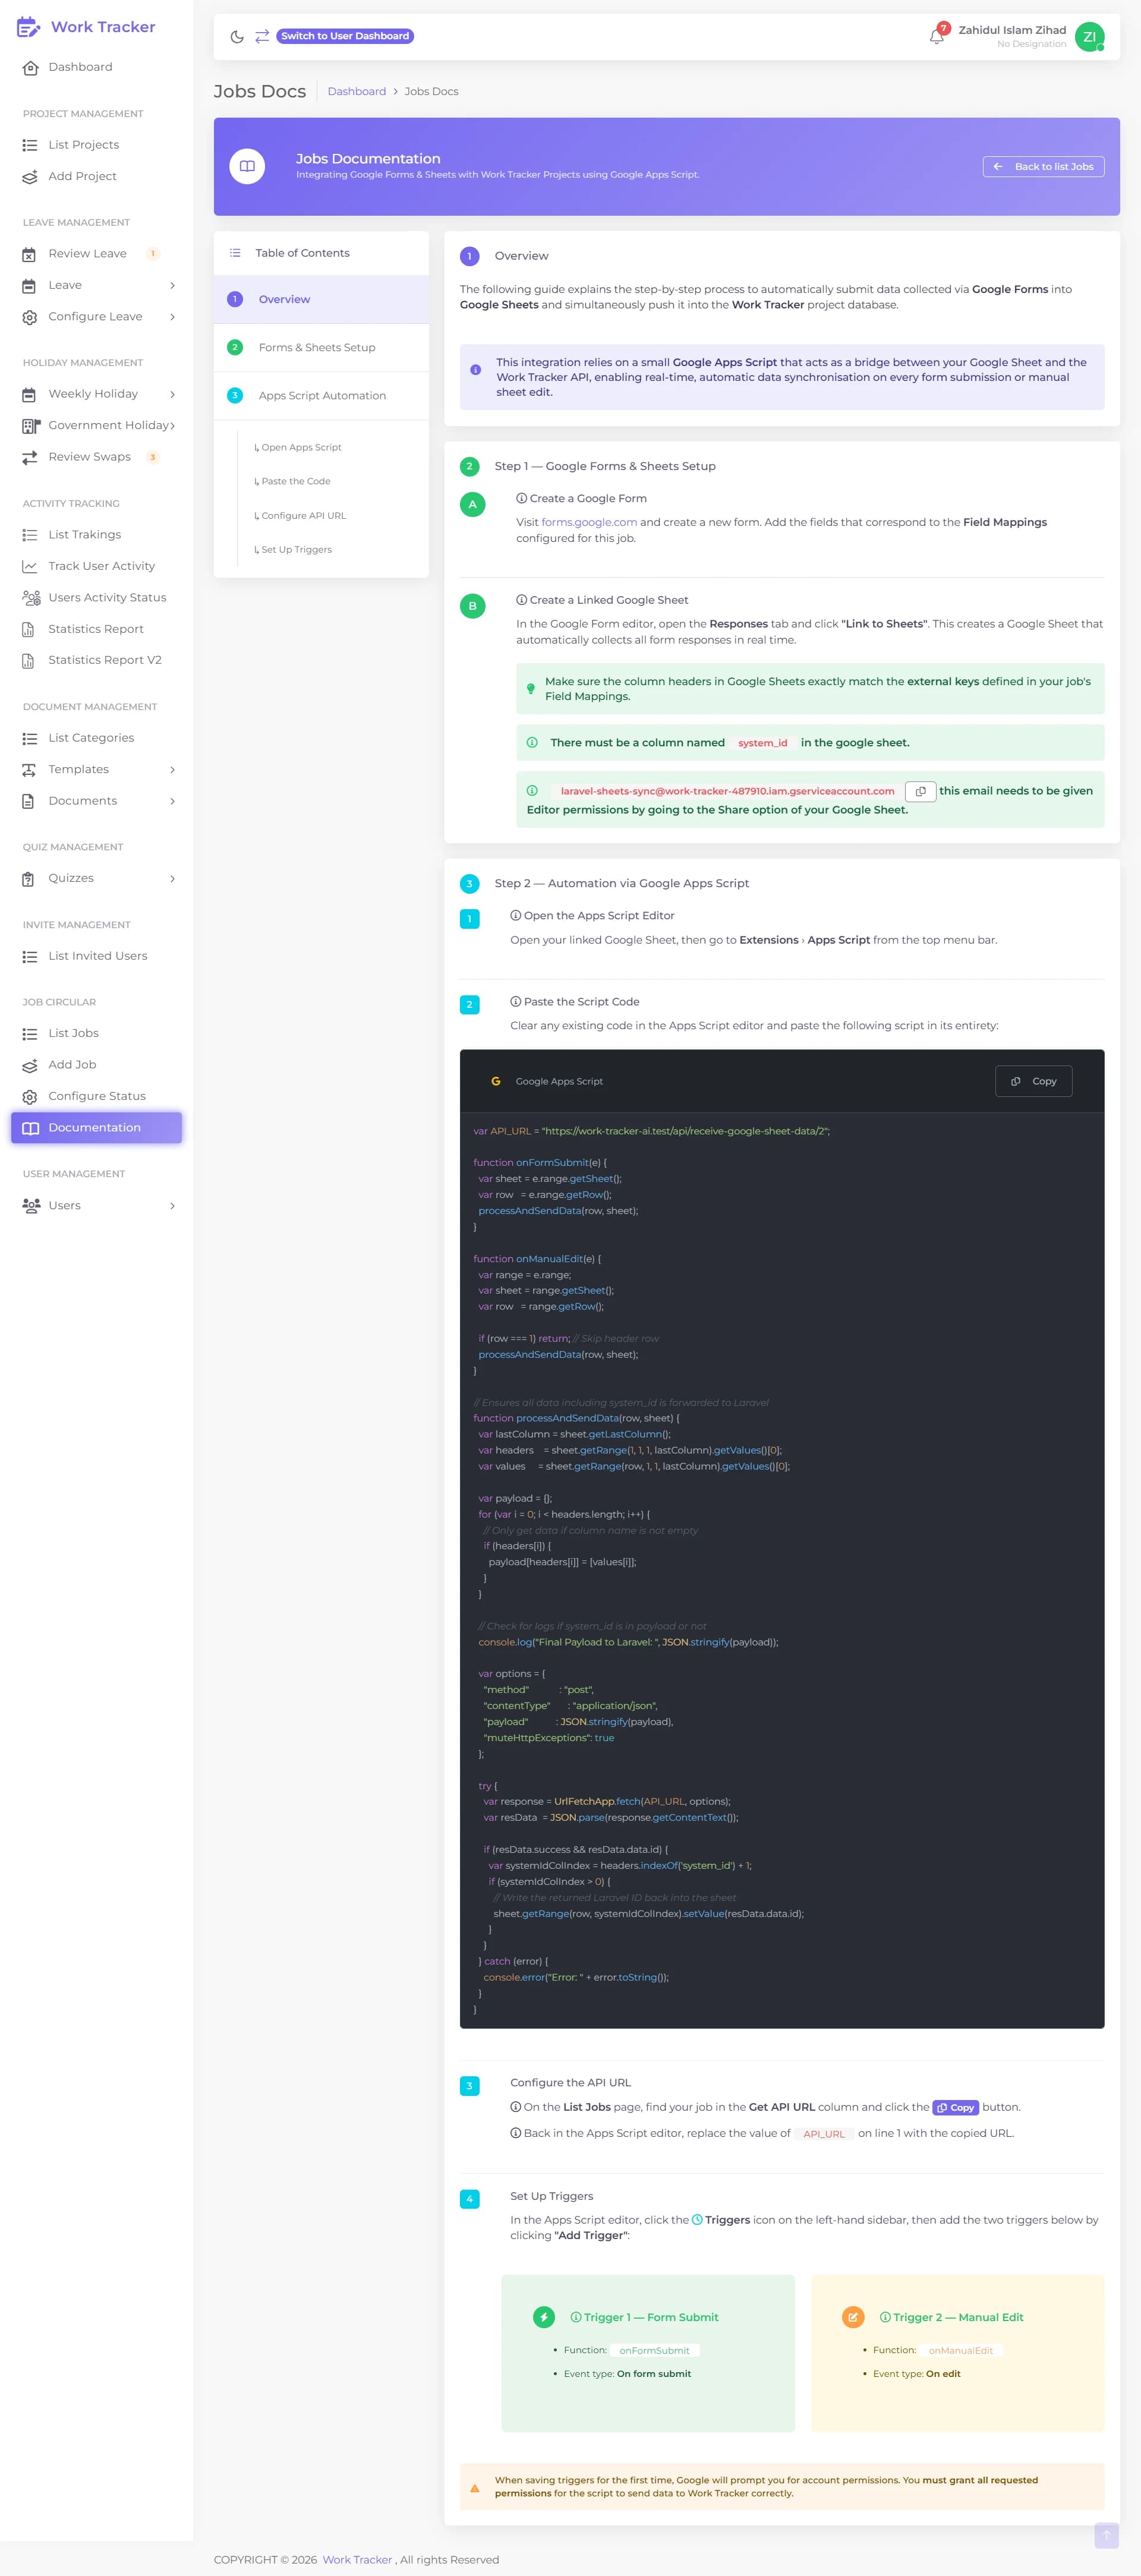
Task: Click Track User Activity chart icon
Action: pyautogui.click(x=30, y=566)
